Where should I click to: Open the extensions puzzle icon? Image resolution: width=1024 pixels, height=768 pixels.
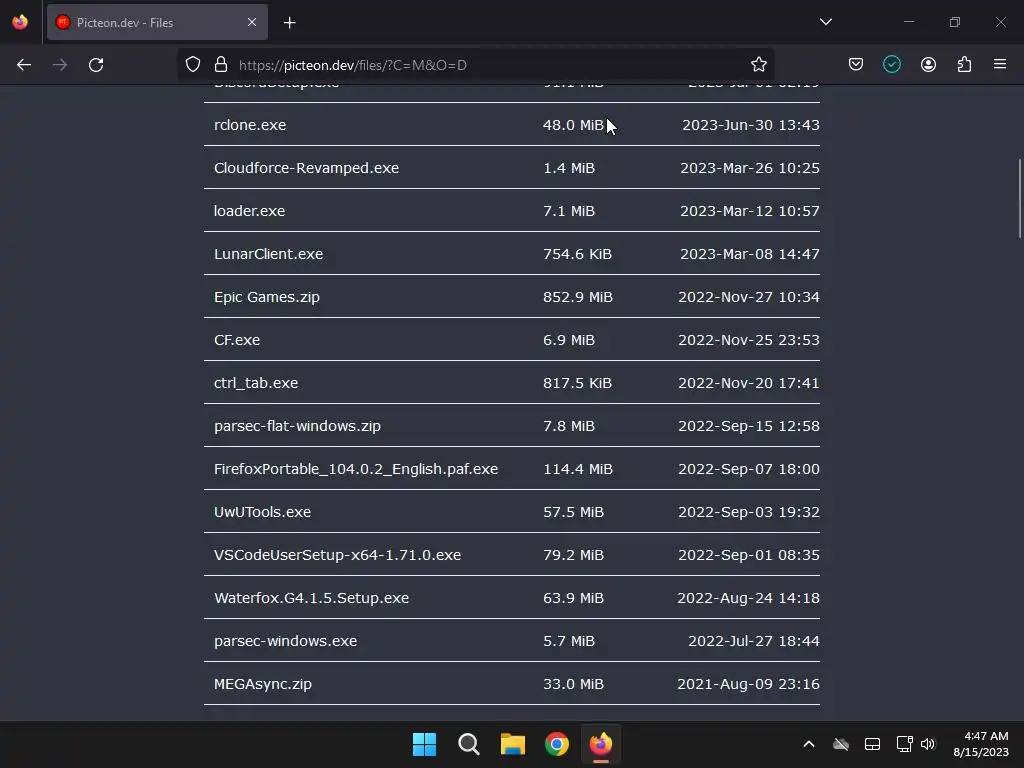click(964, 65)
